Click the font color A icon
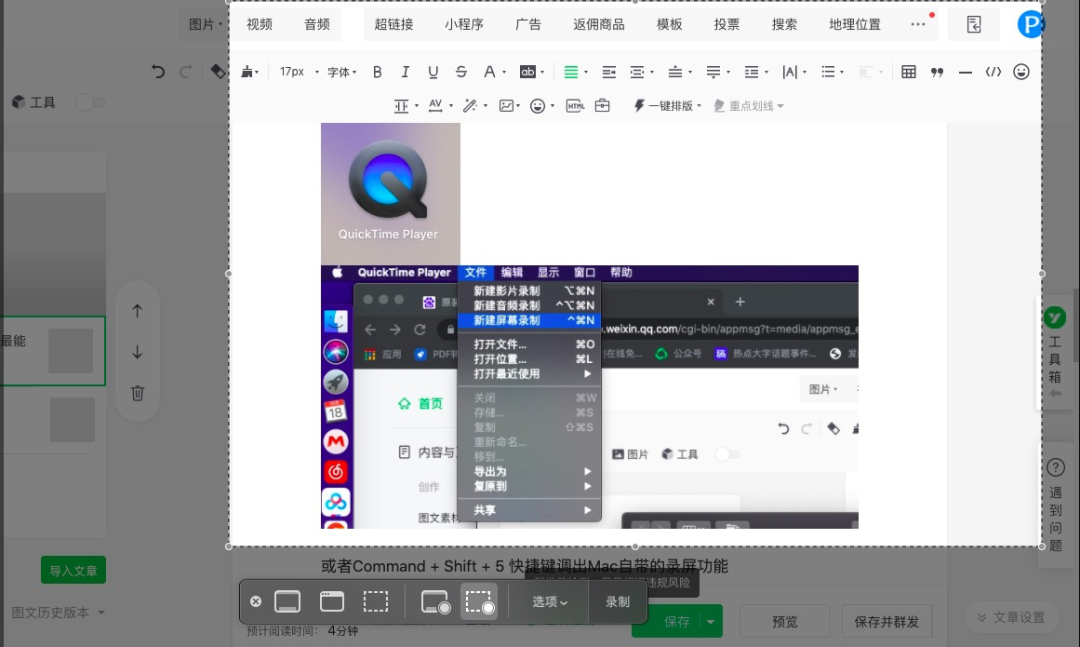Screen dimensions: 1080x647 489,72
